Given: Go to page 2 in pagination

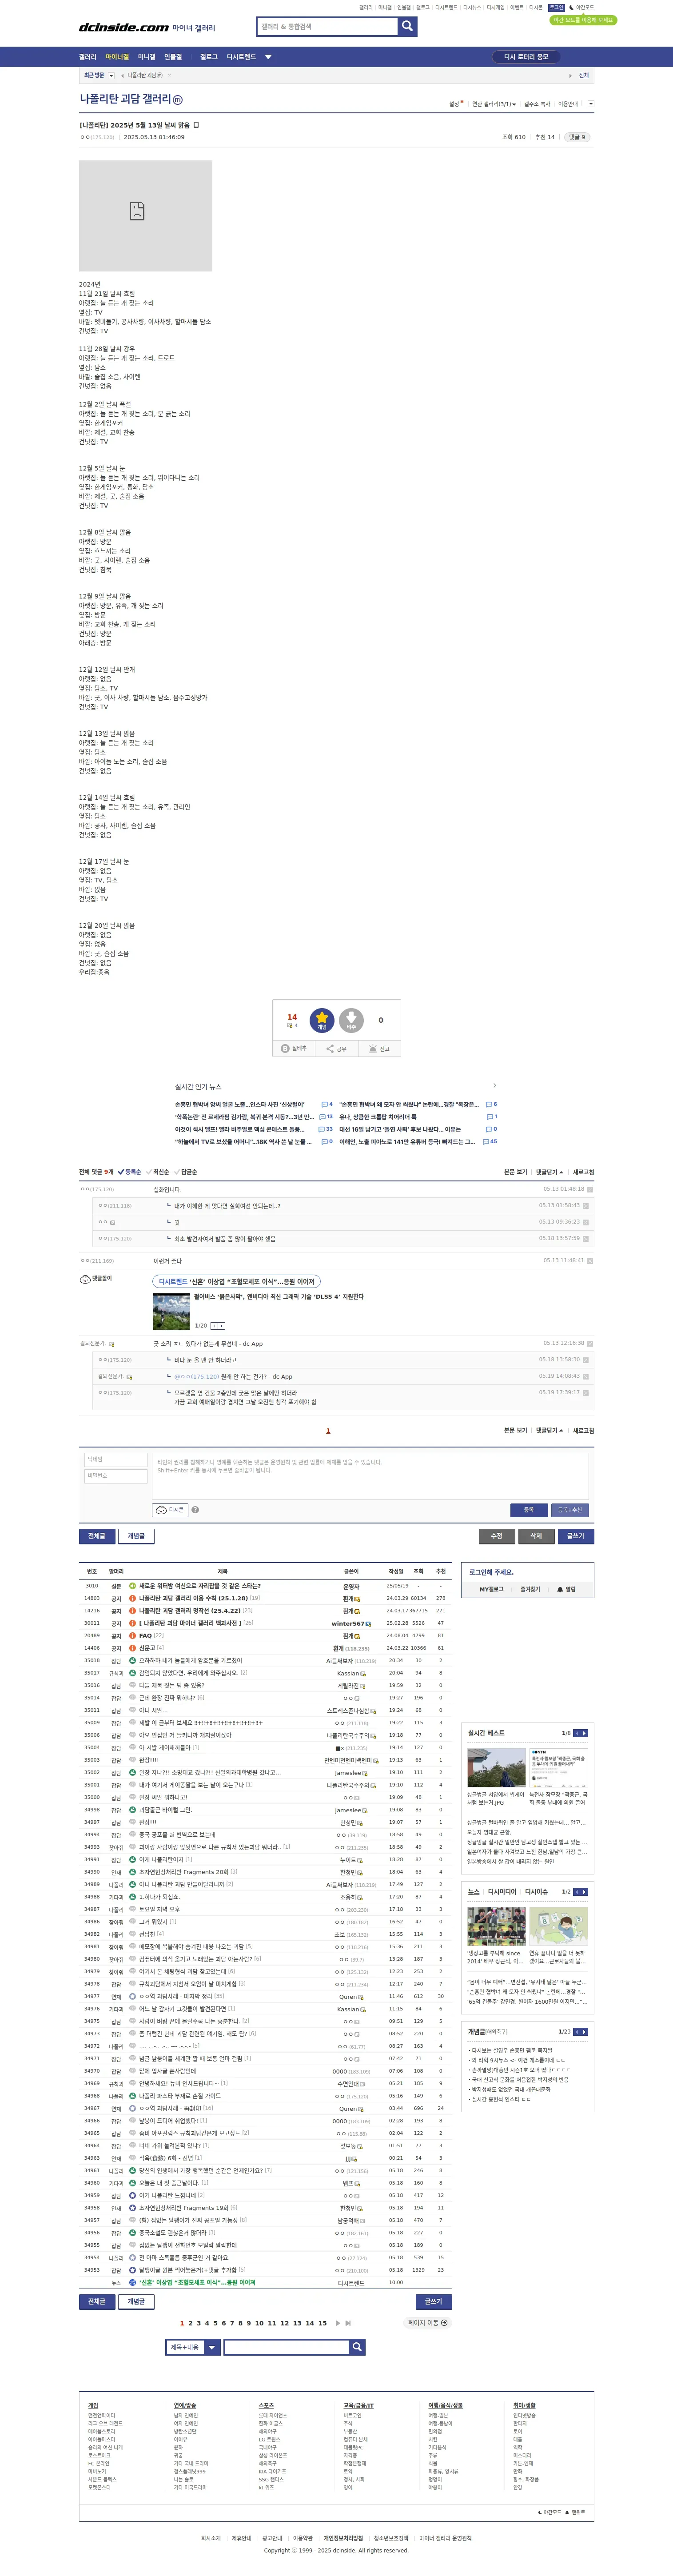Looking at the screenshot, I should [x=190, y=2324].
